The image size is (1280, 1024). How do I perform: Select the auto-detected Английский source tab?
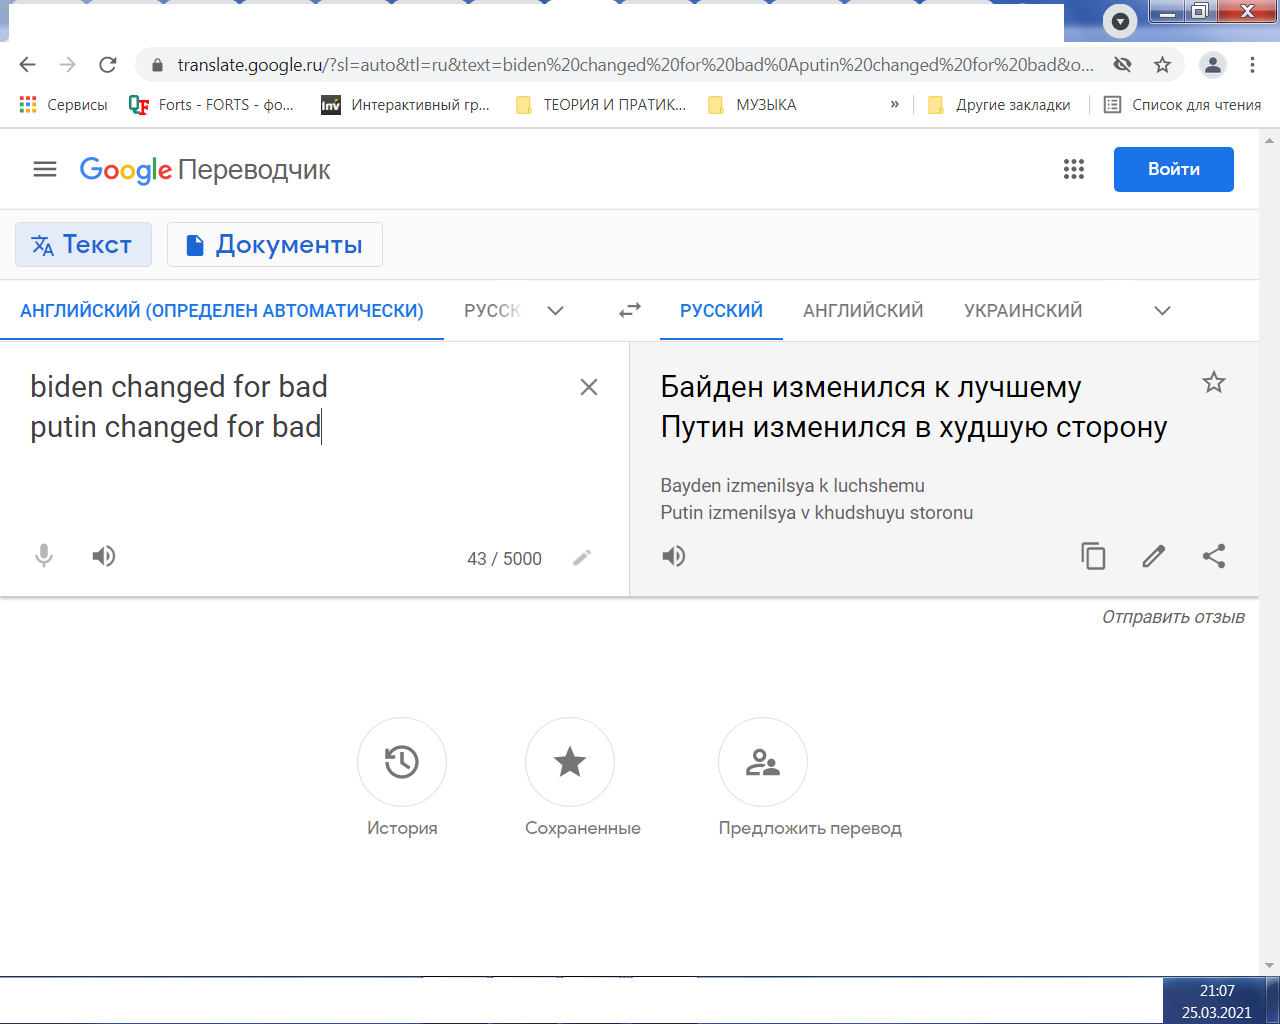click(222, 311)
